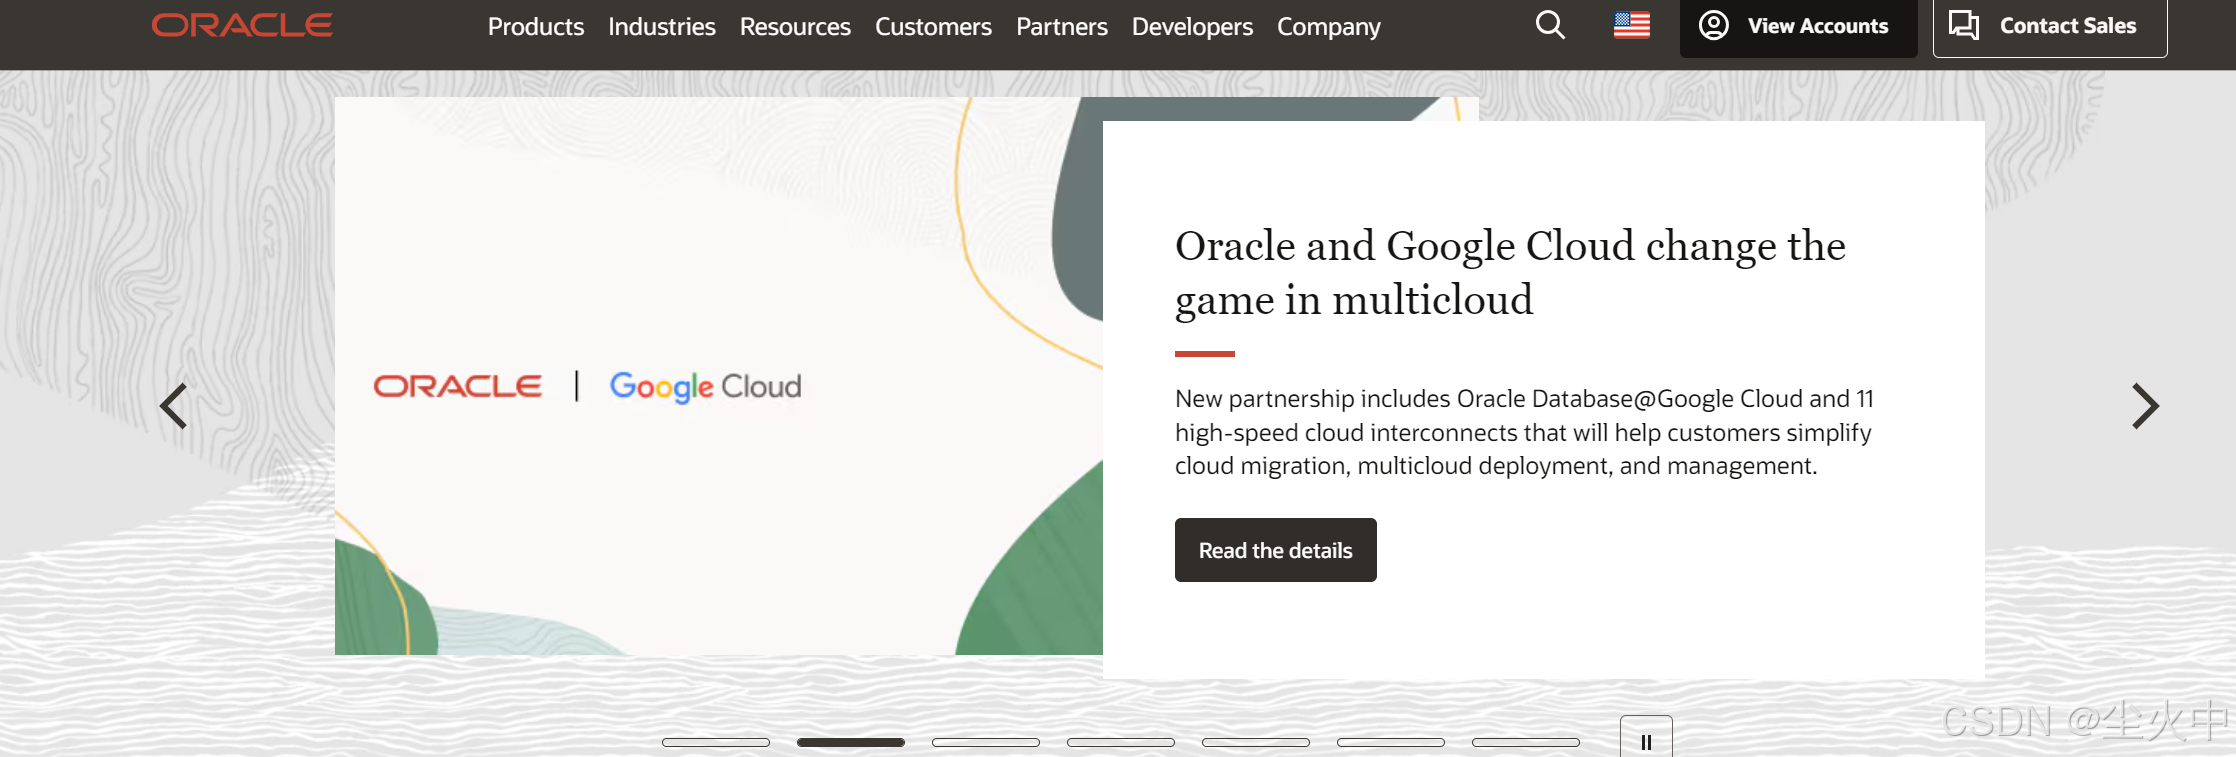This screenshot has width=2236, height=757.
Task: Jump to the sixth carousel slide indicator
Action: pos(1391,742)
